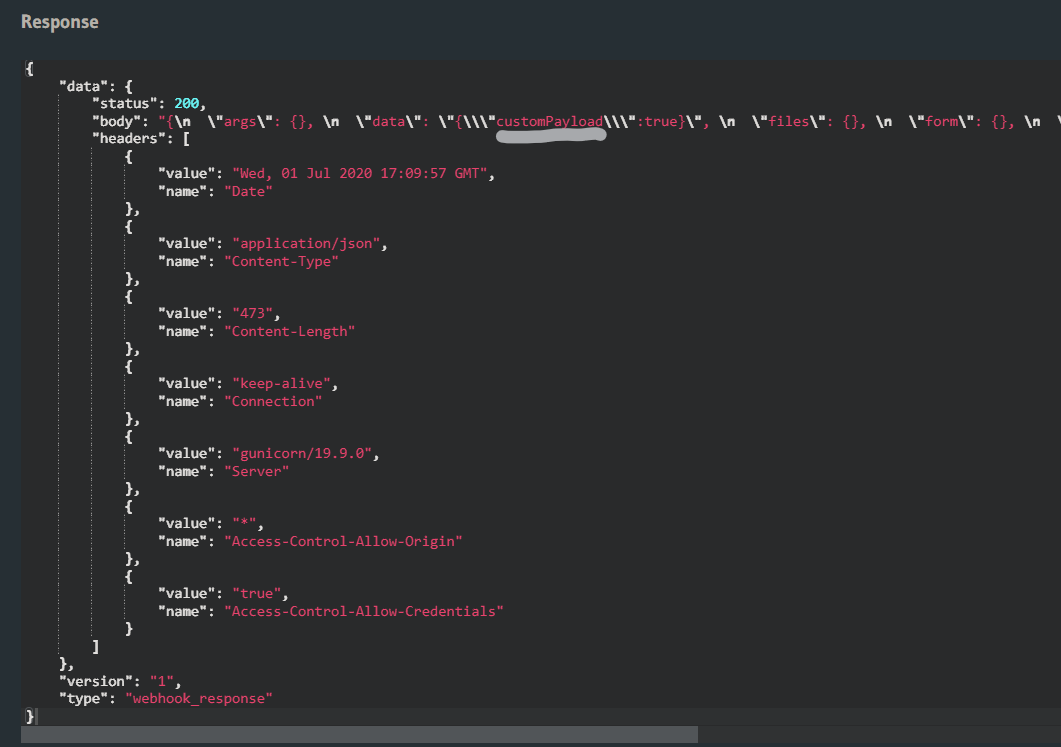The height and width of the screenshot is (747, 1061).
Task: Click the "webhook_response" value
Action: tap(199, 699)
